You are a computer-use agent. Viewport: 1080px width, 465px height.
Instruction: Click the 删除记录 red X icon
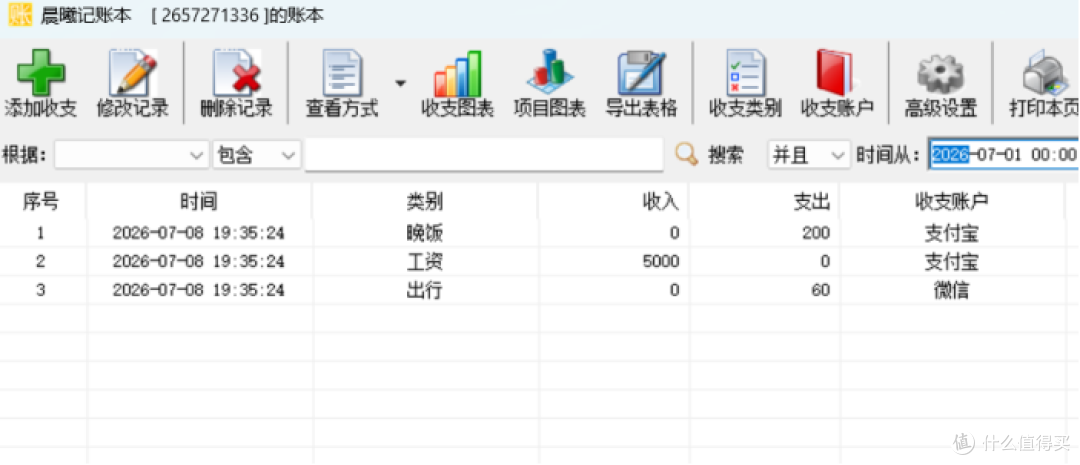coord(237,74)
